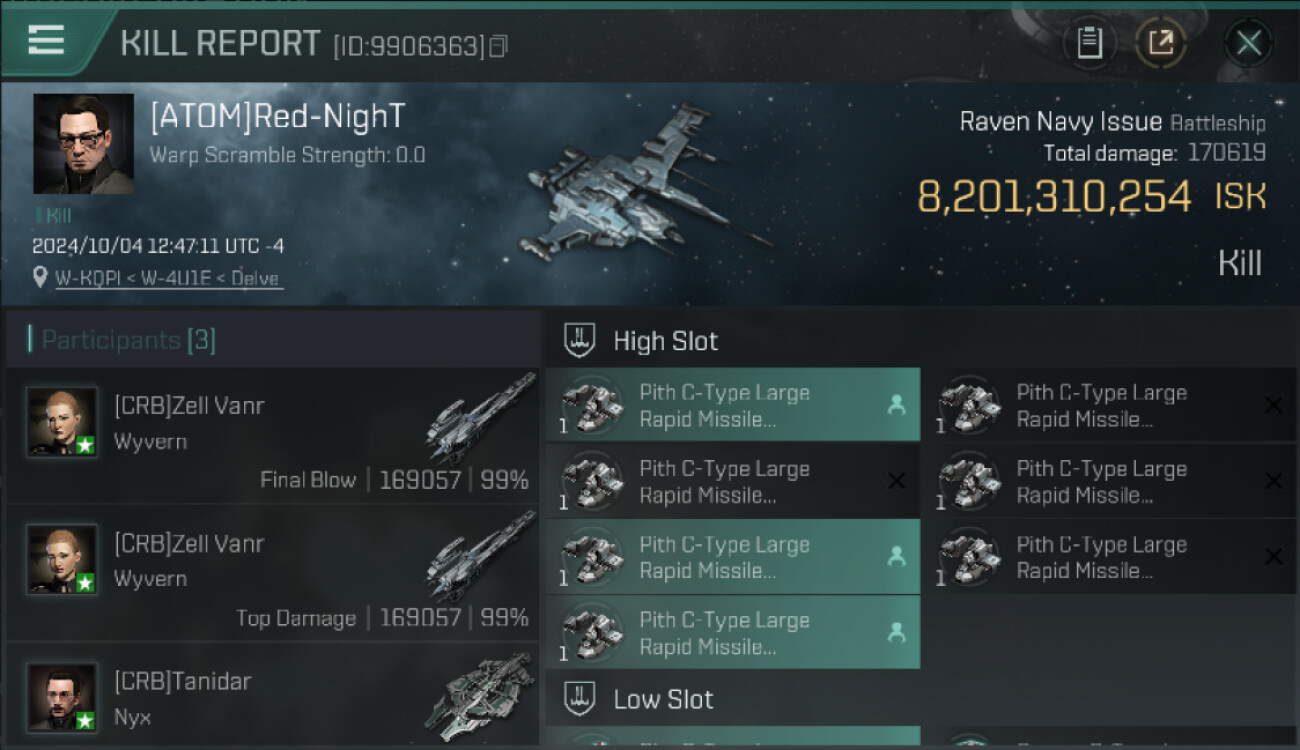This screenshot has width=1300, height=750.
Task: View Red-NighT's character portrait
Action: click(83, 144)
